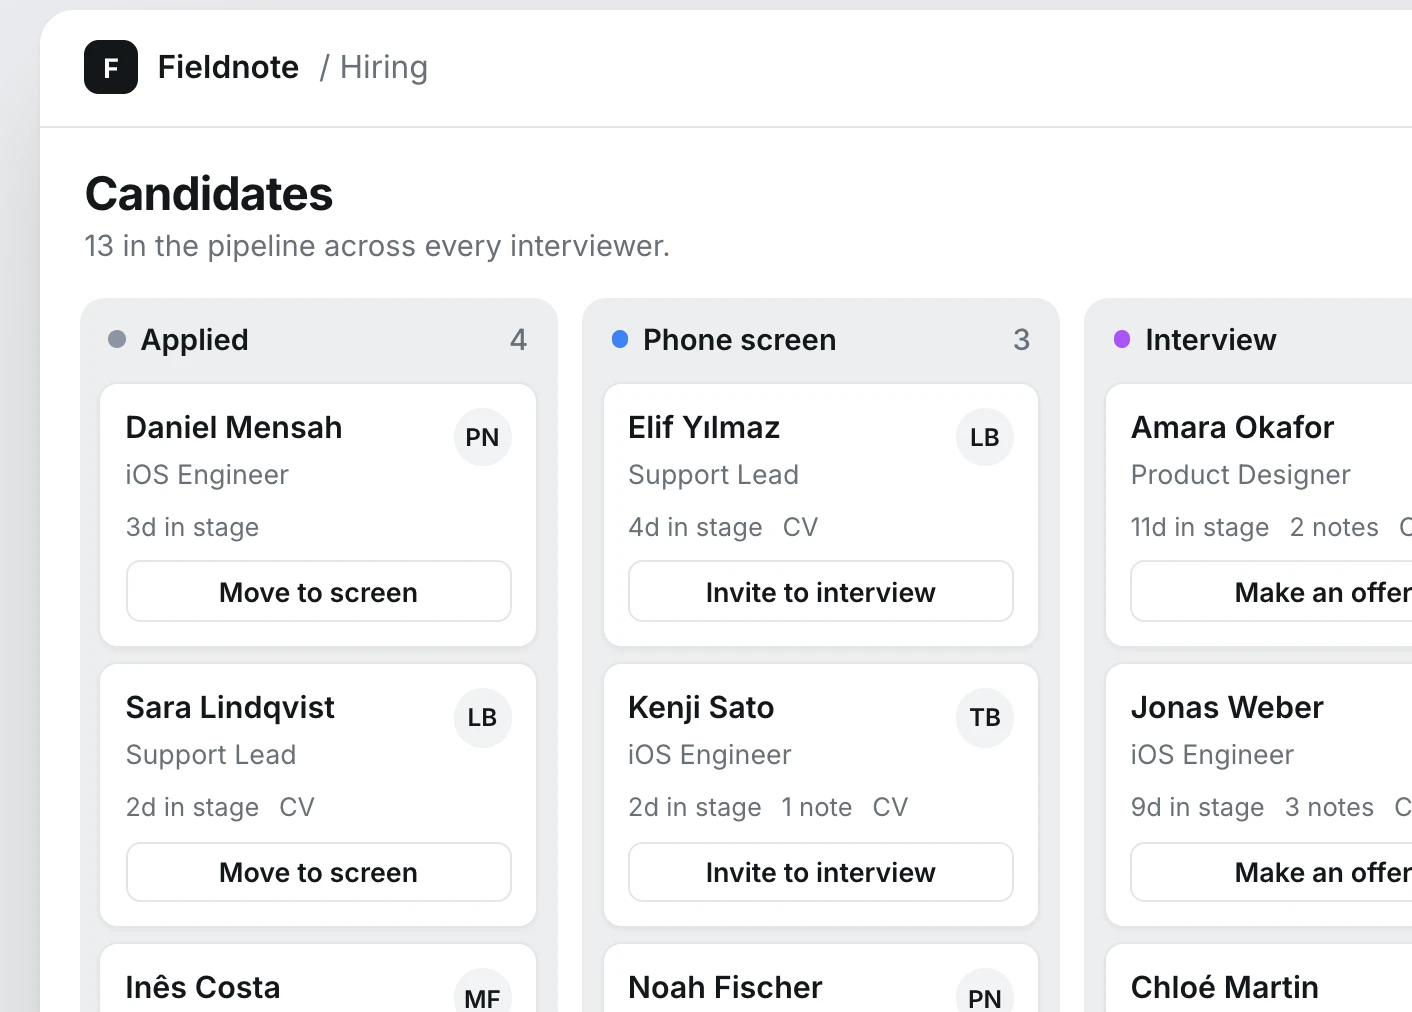Open Elif Yılmaz's candidate card
Image resolution: width=1412 pixels, height=1012 pixels.
click(821, 515)
